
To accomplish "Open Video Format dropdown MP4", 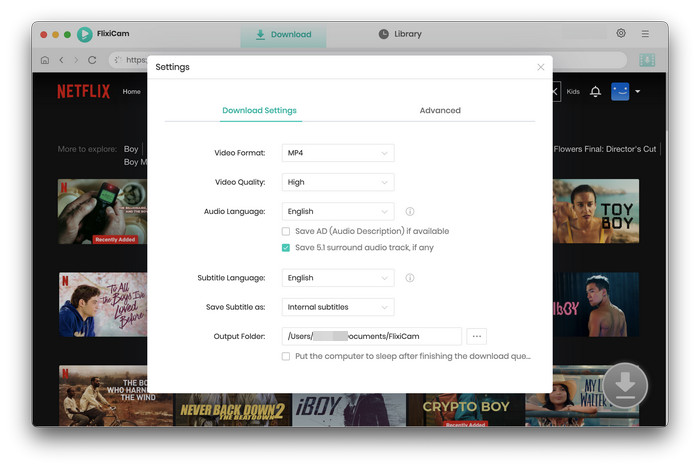I will tap(338, 153).
